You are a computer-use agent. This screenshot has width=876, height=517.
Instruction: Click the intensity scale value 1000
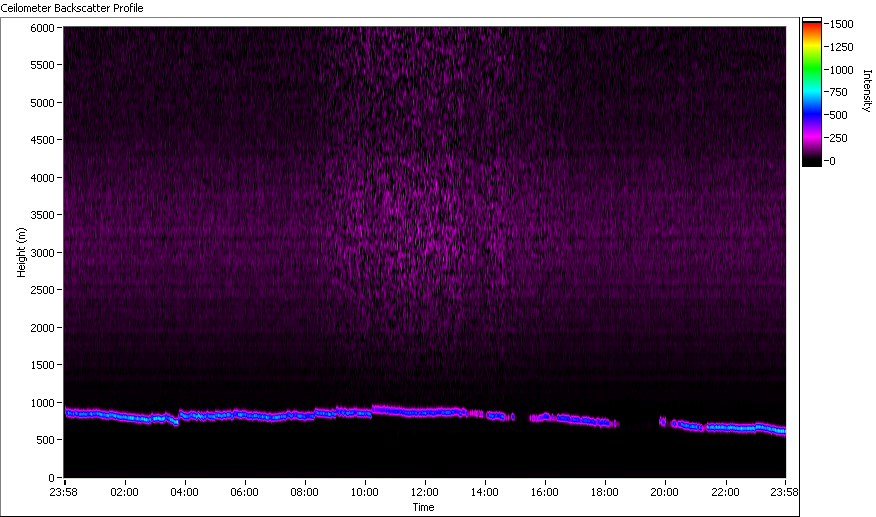point(841,70)
